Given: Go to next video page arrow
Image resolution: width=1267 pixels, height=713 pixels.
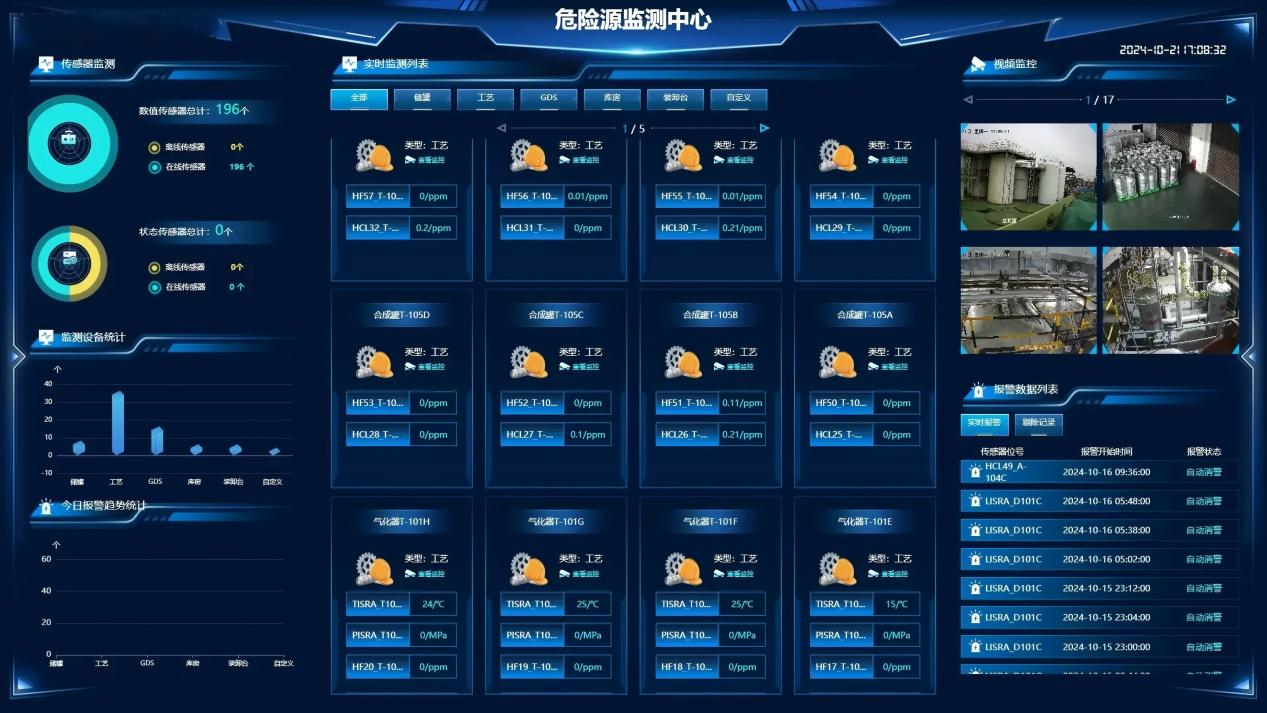Looking at the screenshot, I should click(x=1231, y=100).
